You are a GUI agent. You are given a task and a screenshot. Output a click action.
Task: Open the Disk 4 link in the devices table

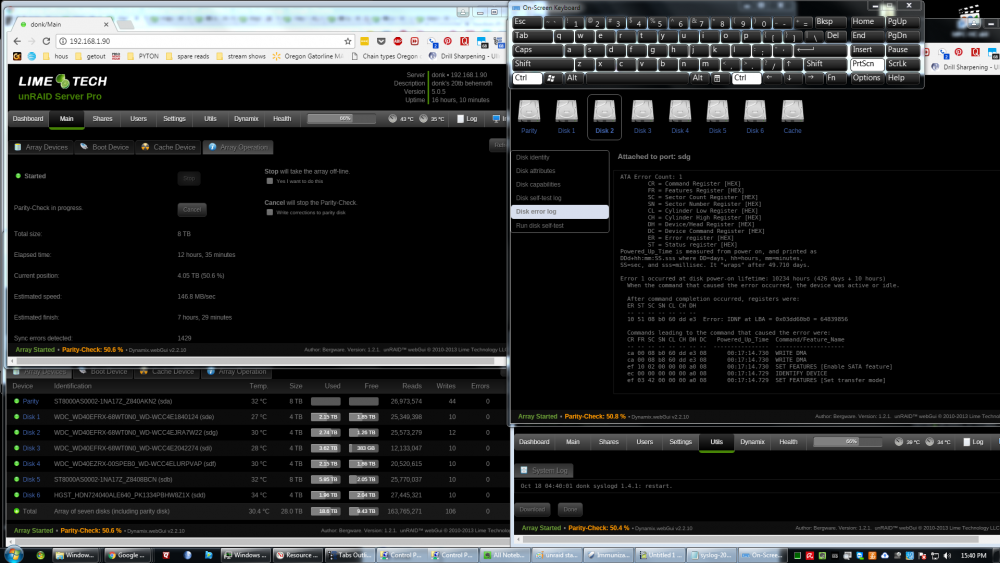point(31,464)
